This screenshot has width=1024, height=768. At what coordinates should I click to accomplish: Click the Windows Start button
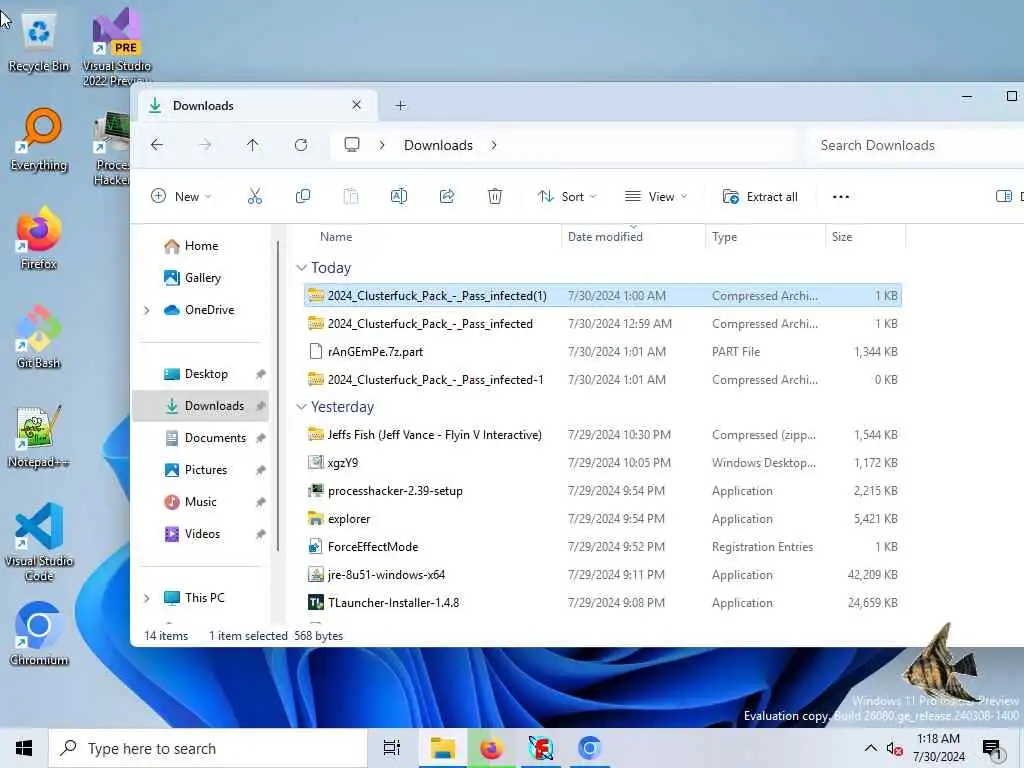(24, 748)
